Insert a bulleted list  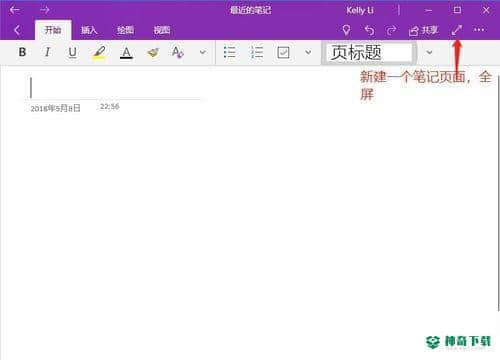point(230,52)
